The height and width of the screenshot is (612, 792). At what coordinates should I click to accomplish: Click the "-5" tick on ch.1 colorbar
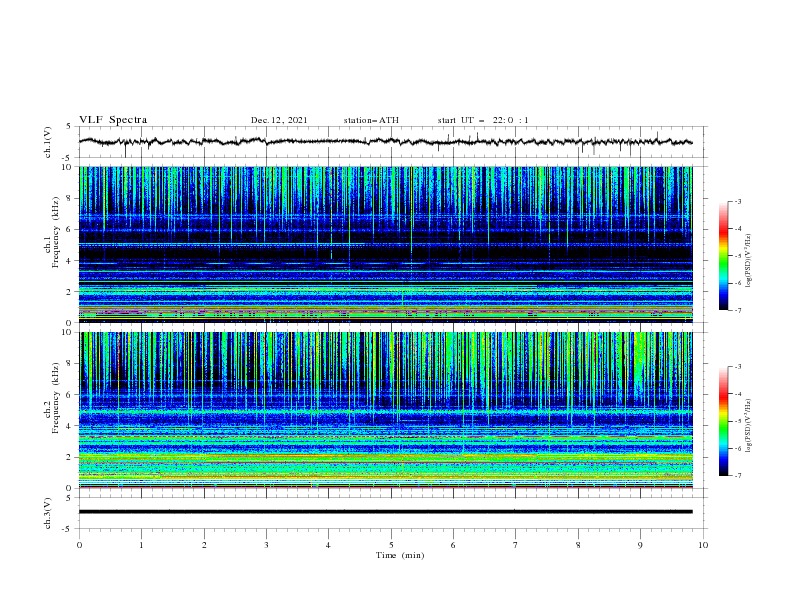737,256
